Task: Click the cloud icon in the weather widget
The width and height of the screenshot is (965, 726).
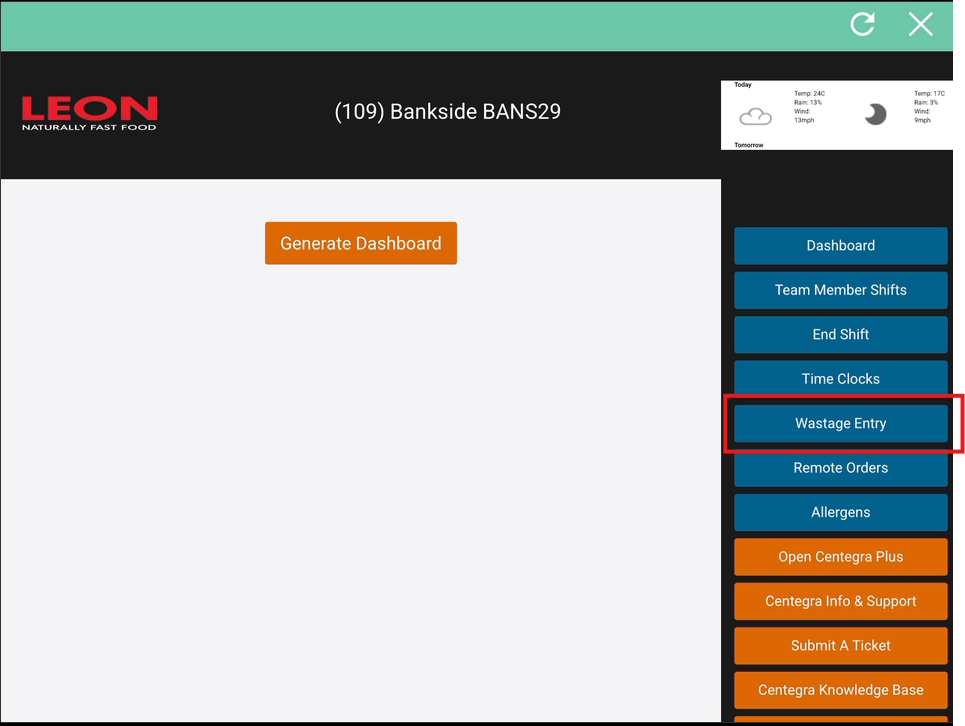Action: click(755, 116)
